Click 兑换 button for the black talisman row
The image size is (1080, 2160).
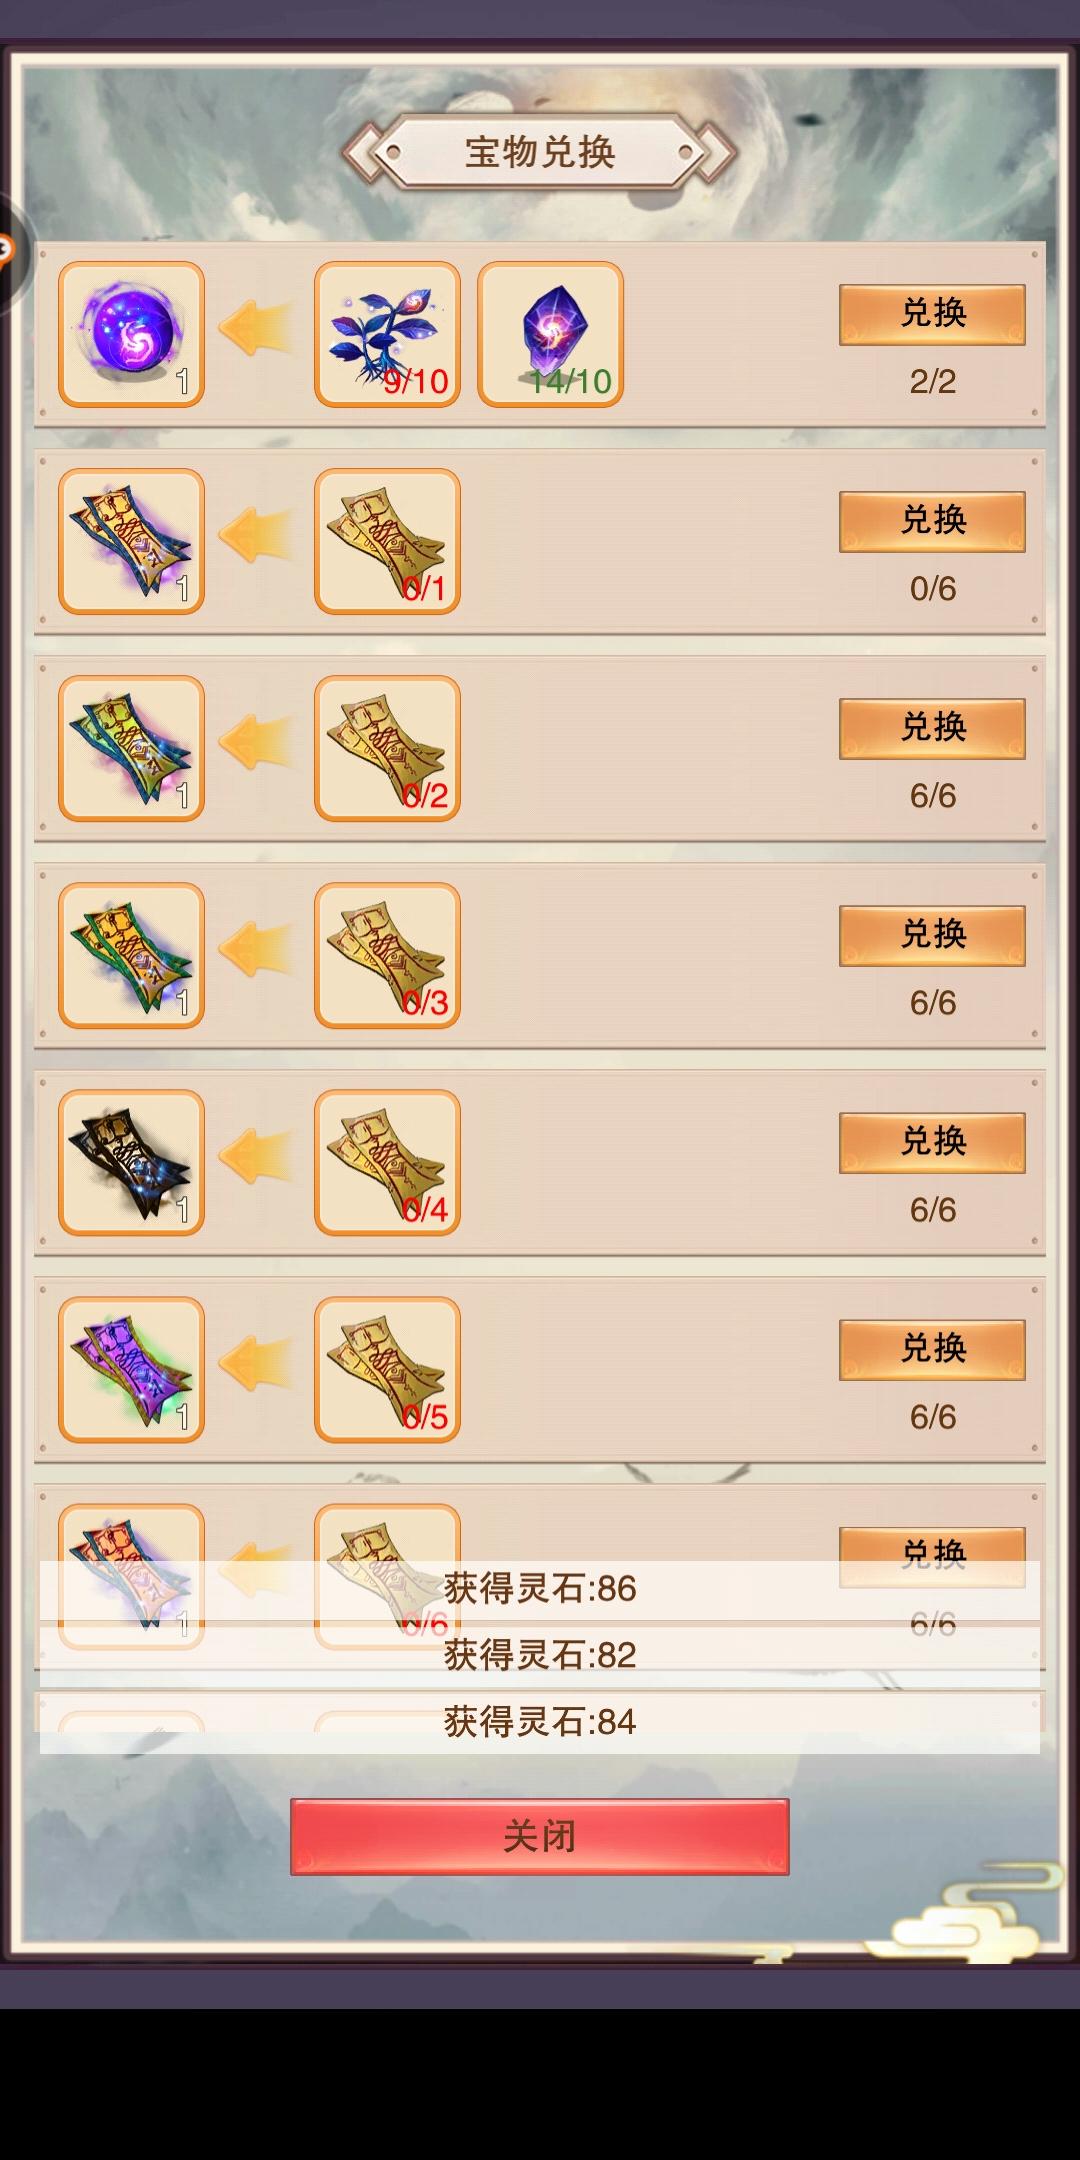(x=932, y=1142)
